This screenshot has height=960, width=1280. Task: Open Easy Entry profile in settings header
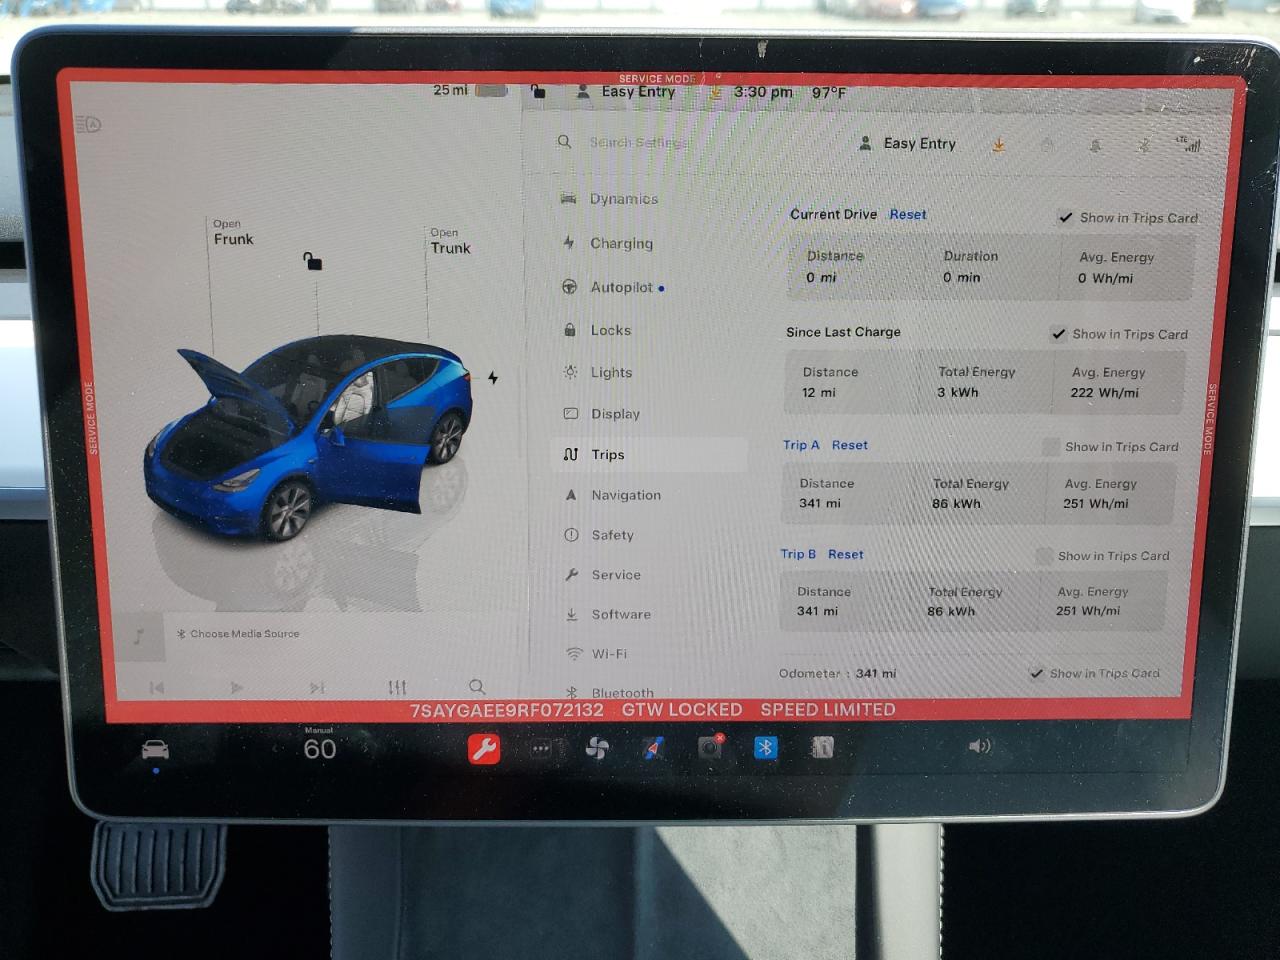point(908,143)
